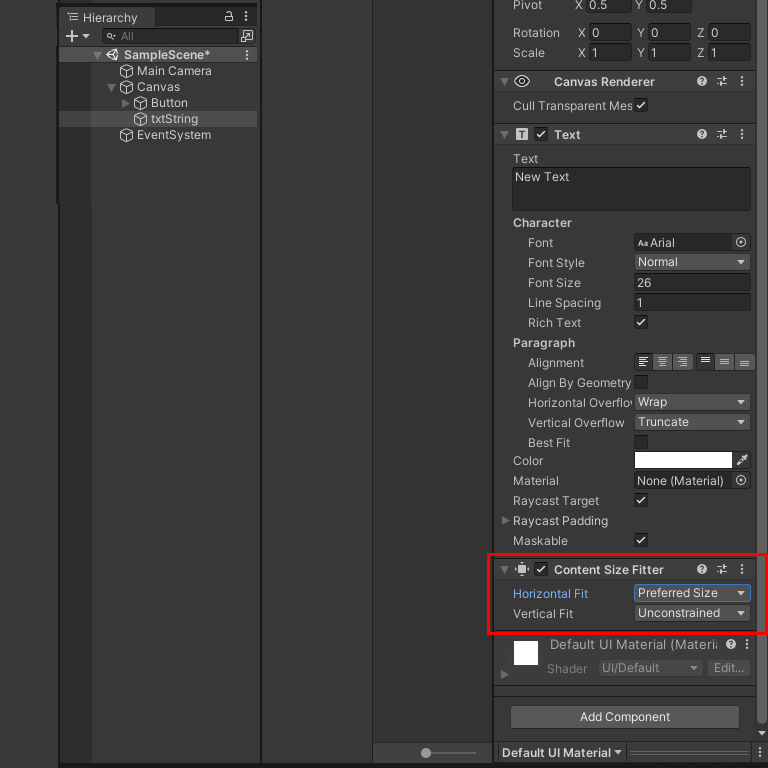Screen dimensions: 768x768
Task: Toggle Cull Transparent Mesh checkbox
Action: [641, 105]
